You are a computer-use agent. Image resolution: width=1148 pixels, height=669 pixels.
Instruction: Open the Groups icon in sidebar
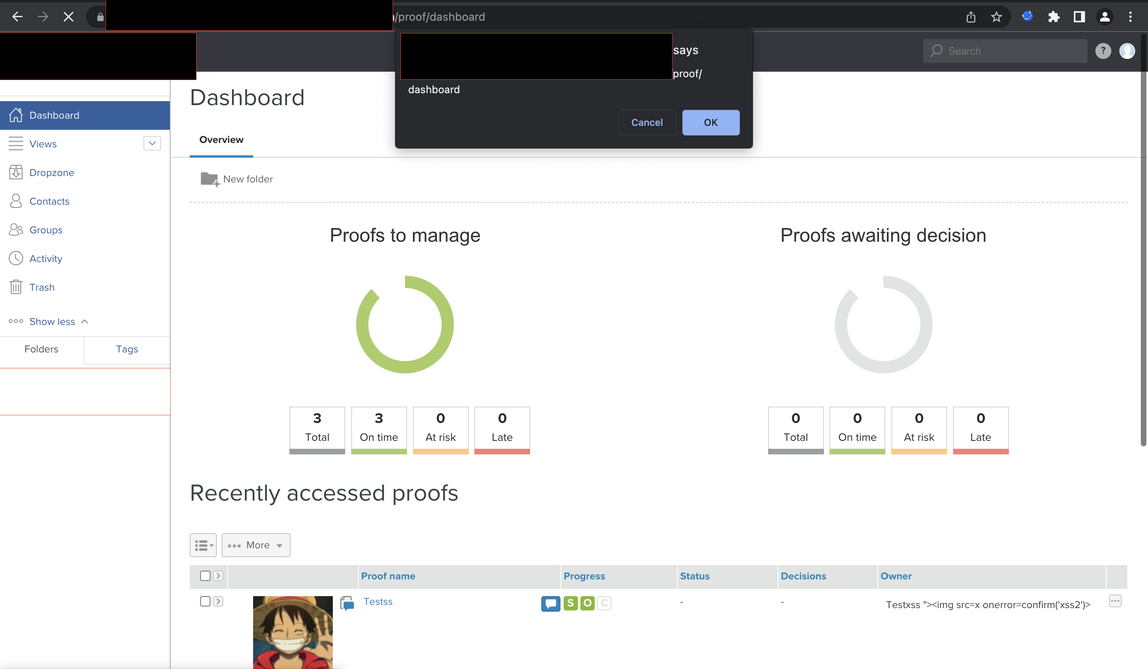pyautogui.click(x=15, y=230)
